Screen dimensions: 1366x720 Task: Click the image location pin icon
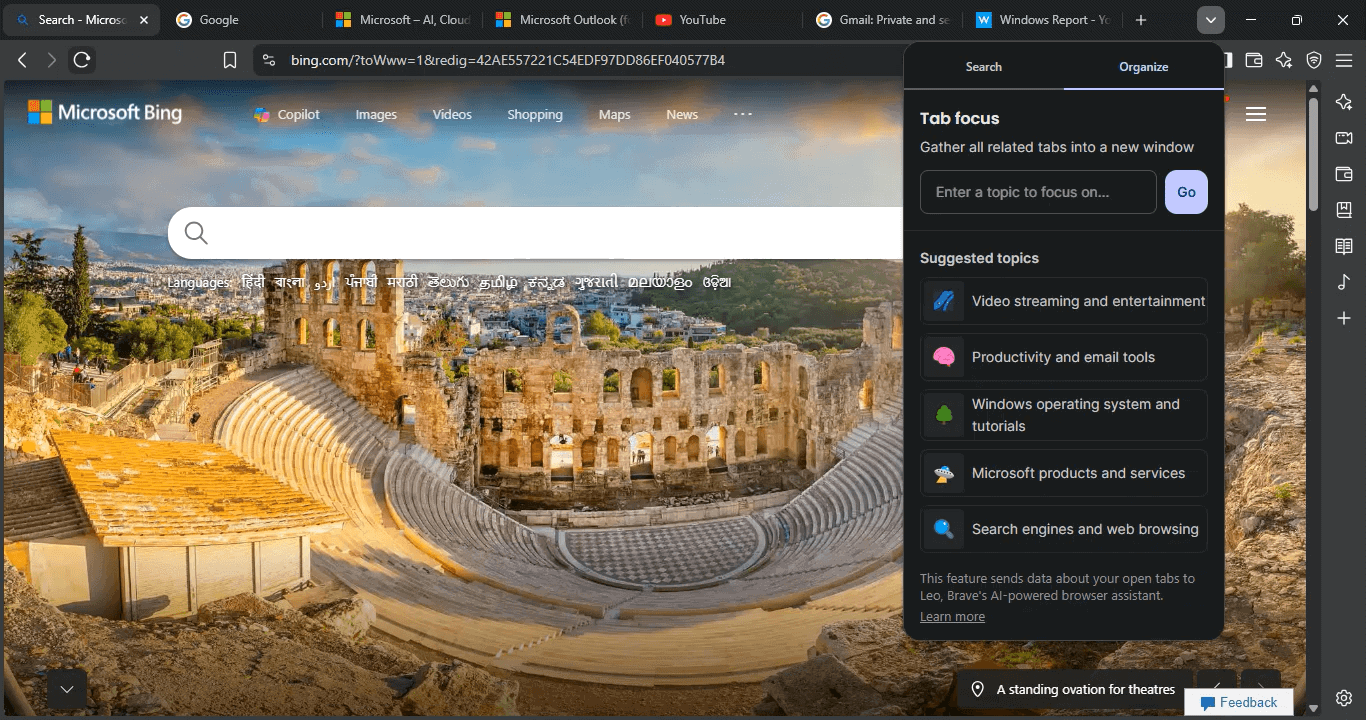tap(978, 689)
